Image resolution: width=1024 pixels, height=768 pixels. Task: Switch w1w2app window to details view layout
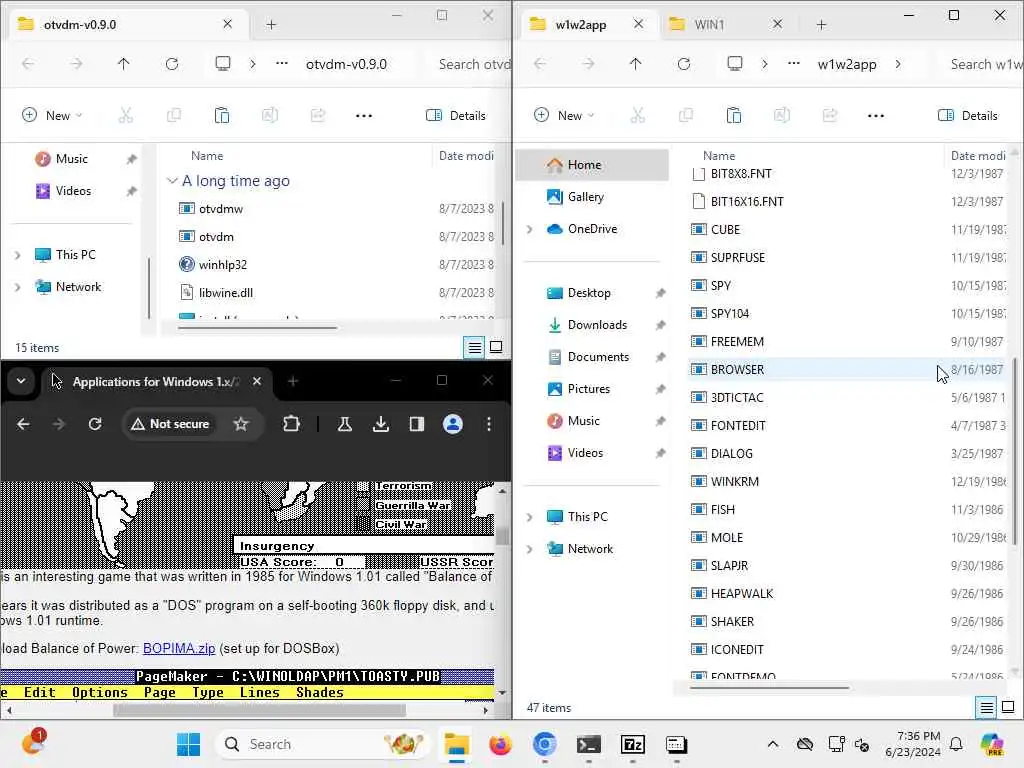point(986,707)
